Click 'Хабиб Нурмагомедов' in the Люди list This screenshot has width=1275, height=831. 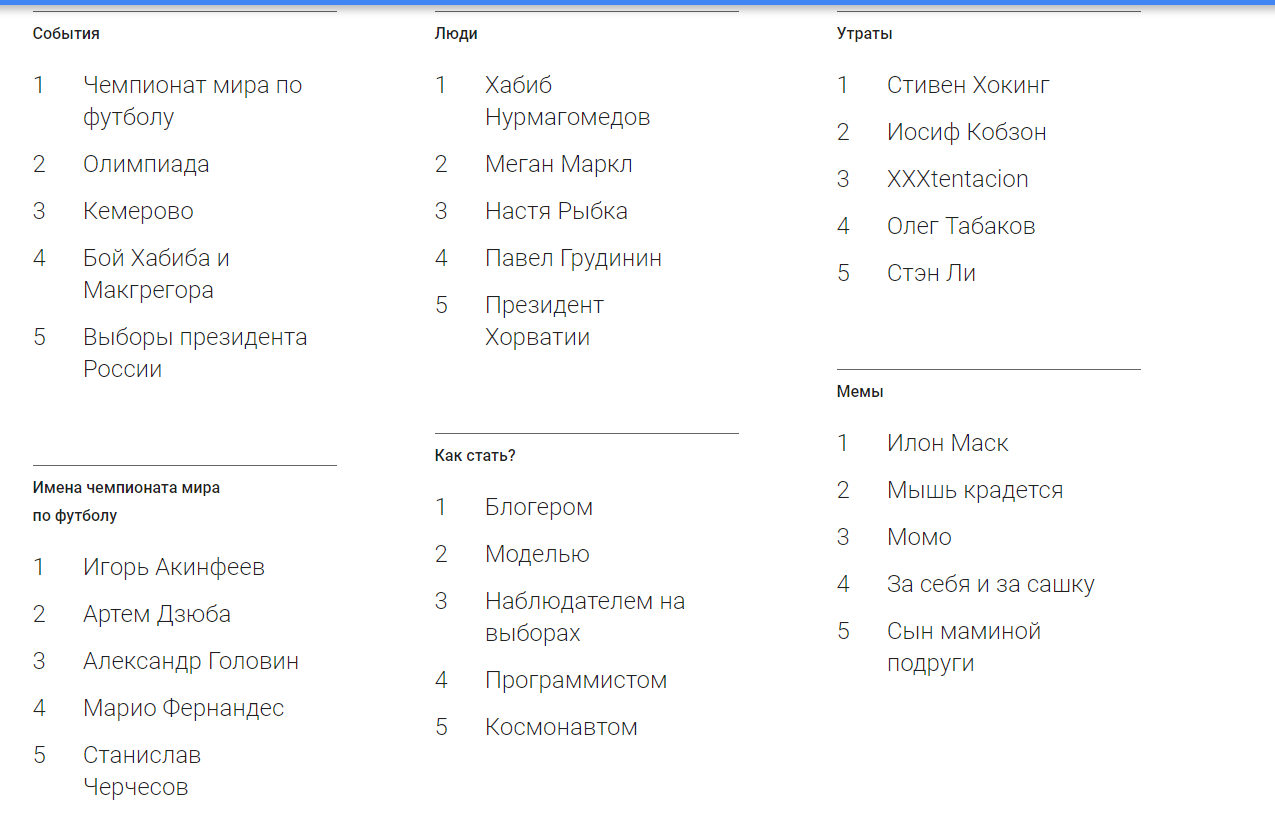click(x=567, y=101)
